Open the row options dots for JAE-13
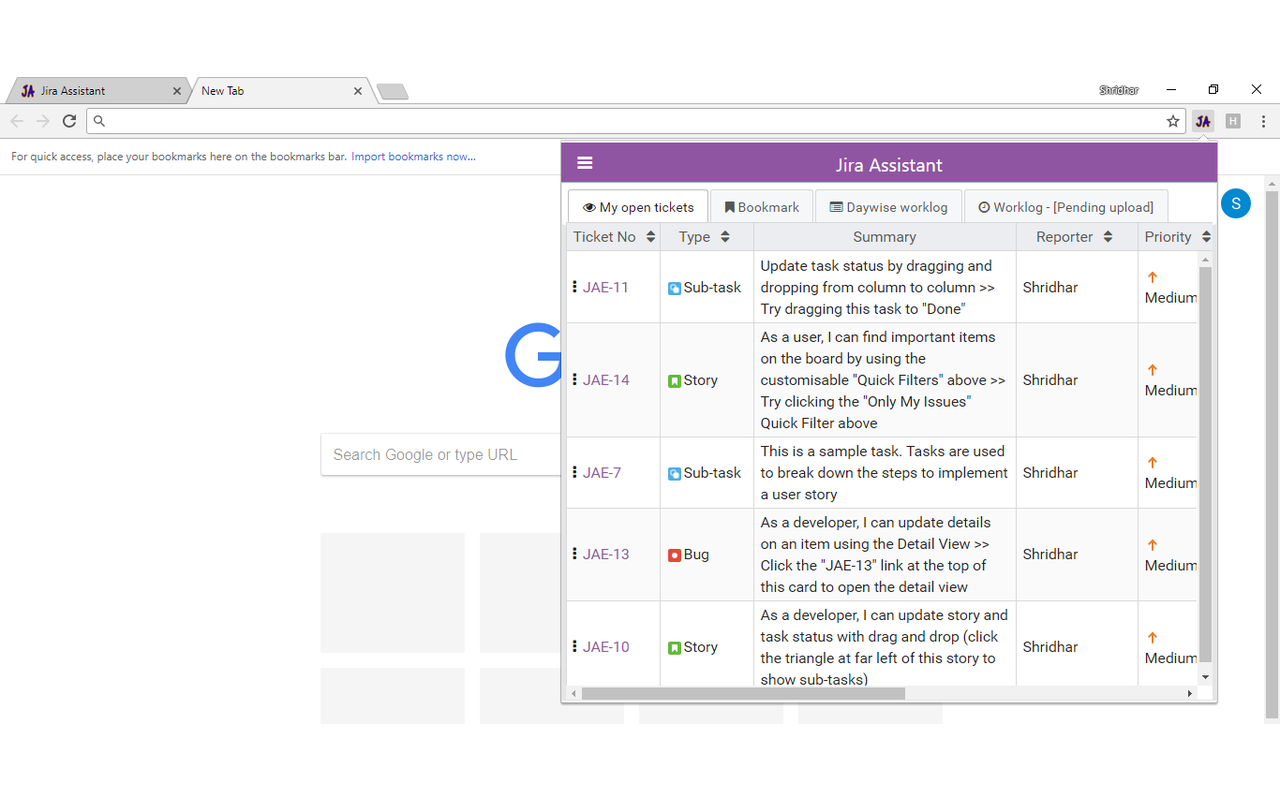 [574, 554]
